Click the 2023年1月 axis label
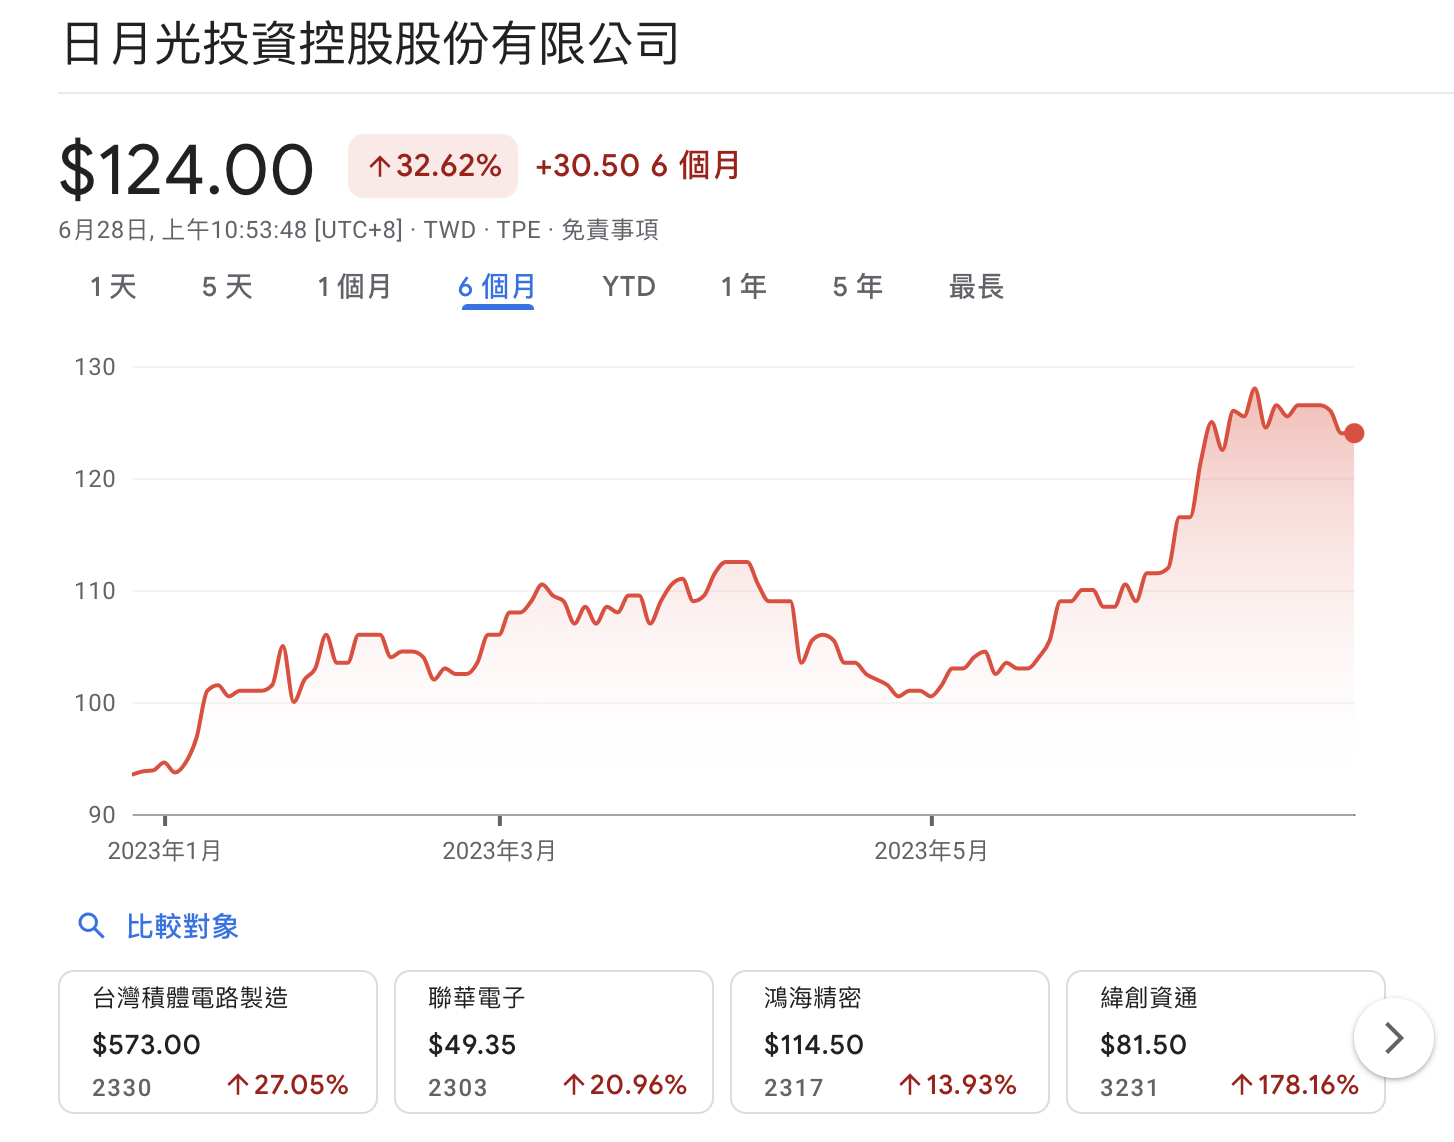This screenshot has width=1454, height=1142. tap(164, 851)
